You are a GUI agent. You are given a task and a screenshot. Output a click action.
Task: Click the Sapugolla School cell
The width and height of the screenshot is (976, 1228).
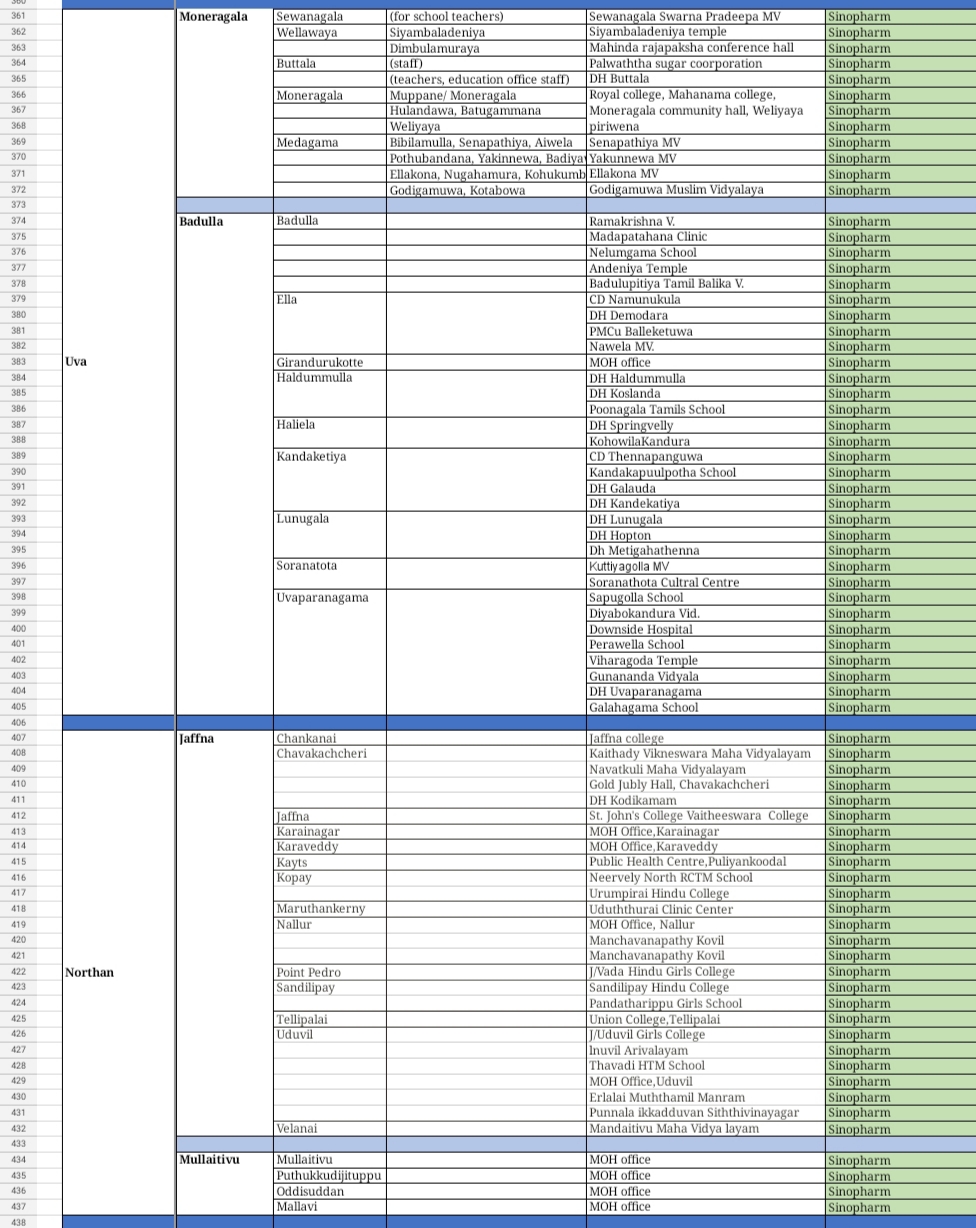(706, 597)
